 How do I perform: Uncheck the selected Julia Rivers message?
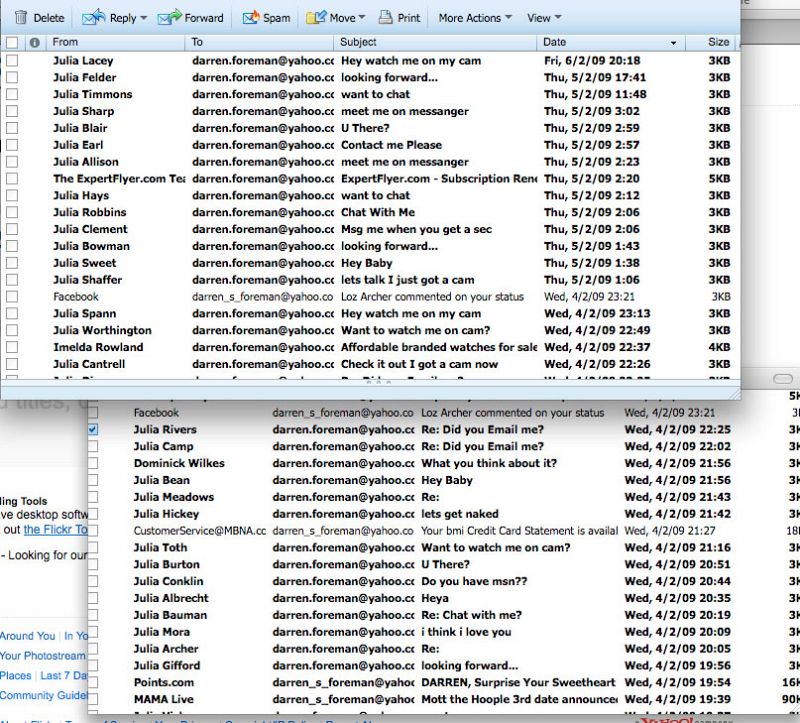point(93,430)
